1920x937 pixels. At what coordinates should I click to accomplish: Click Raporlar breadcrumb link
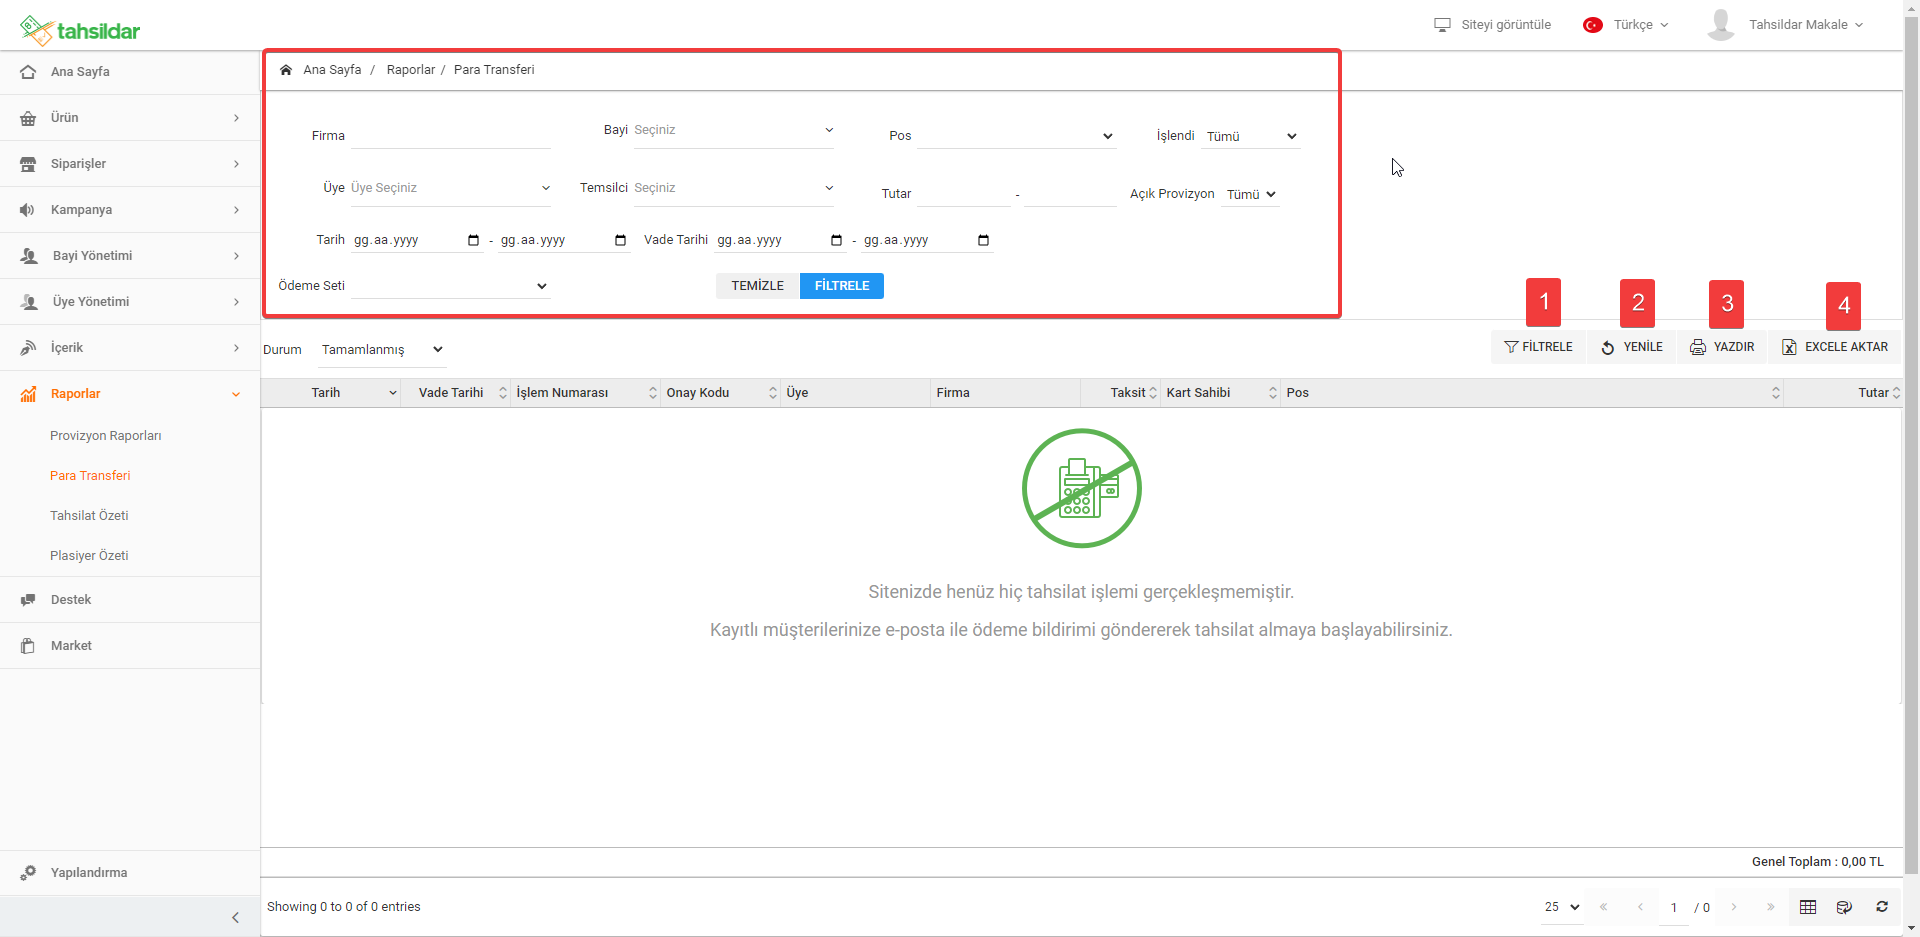pyautogui.click(x=411, y=70)
